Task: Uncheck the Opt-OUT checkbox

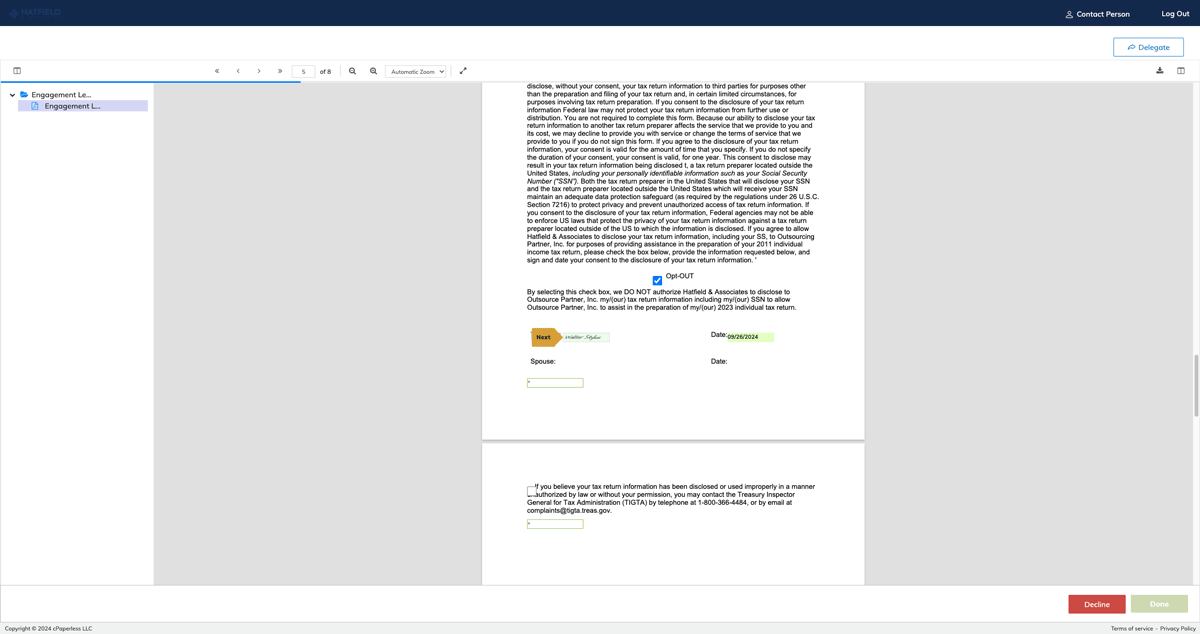Action: coord(657,281)
